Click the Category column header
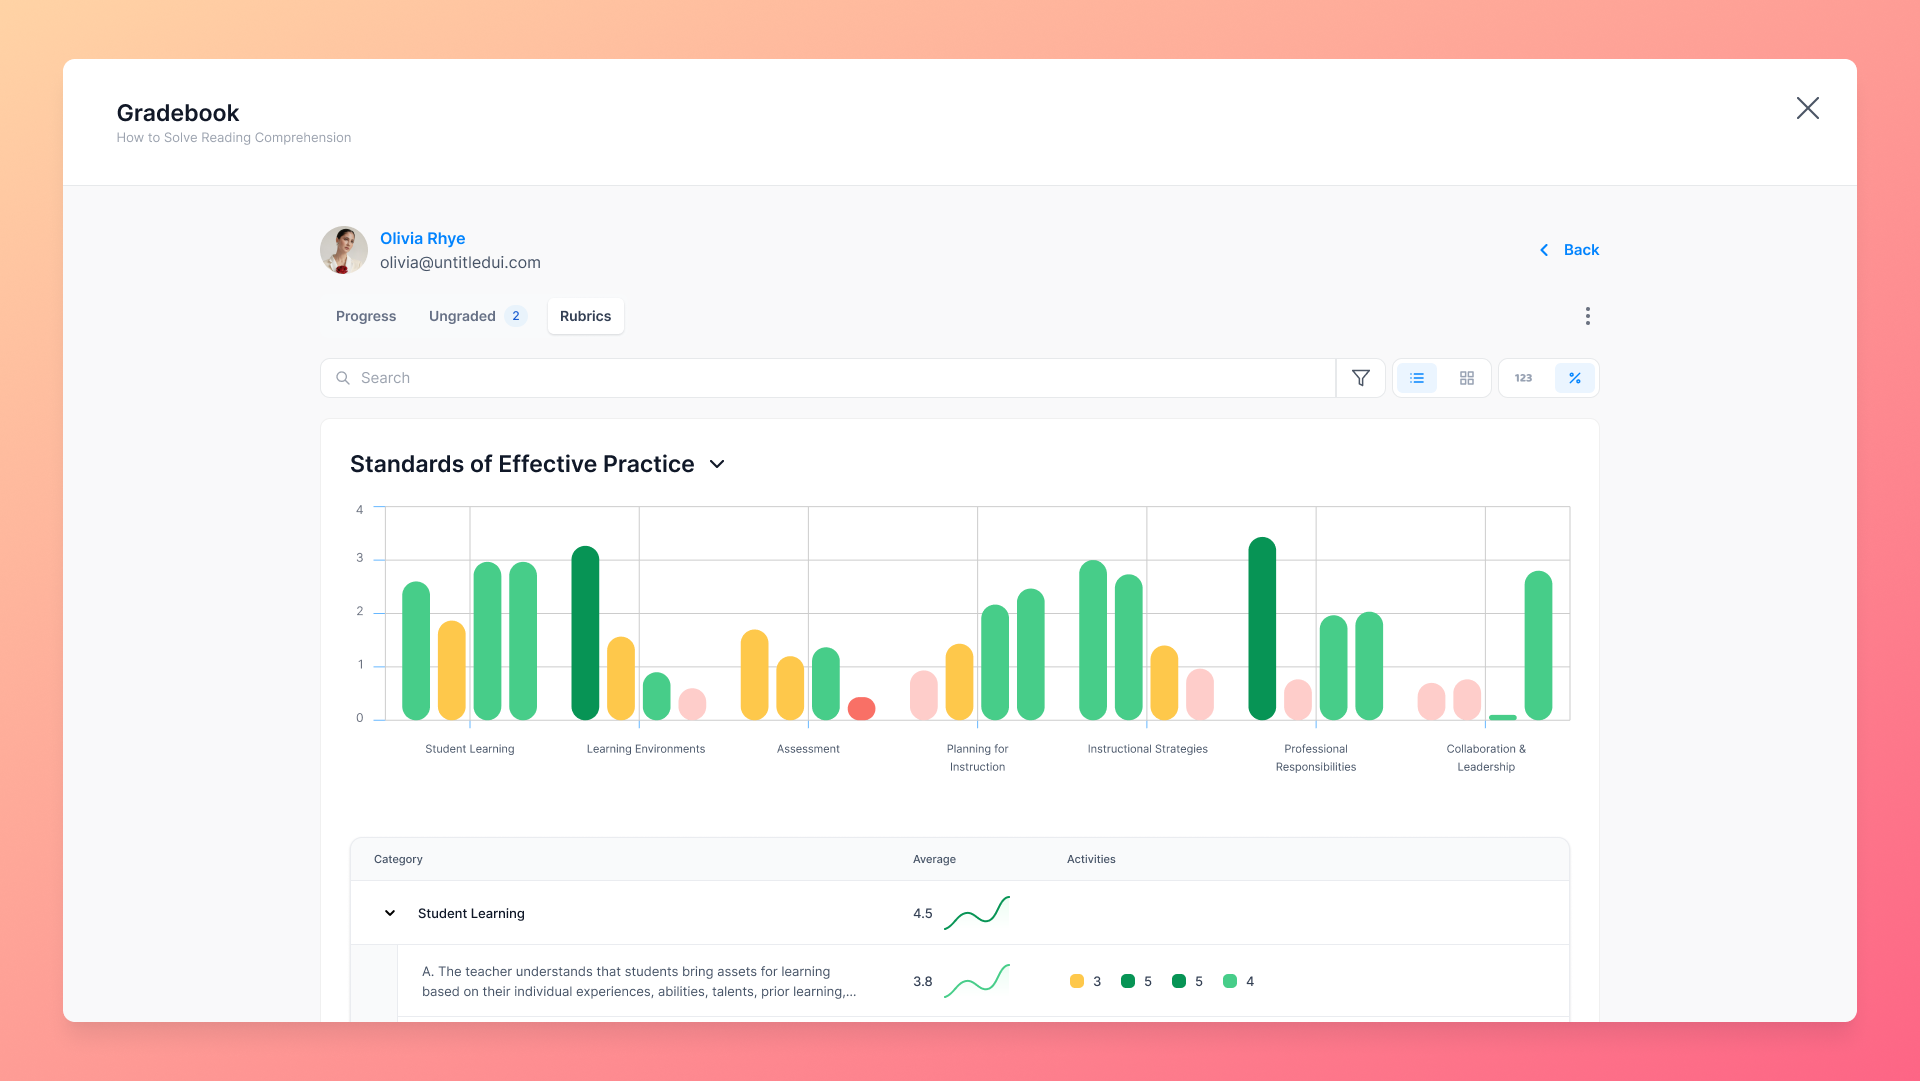 (x=398, y=859)
